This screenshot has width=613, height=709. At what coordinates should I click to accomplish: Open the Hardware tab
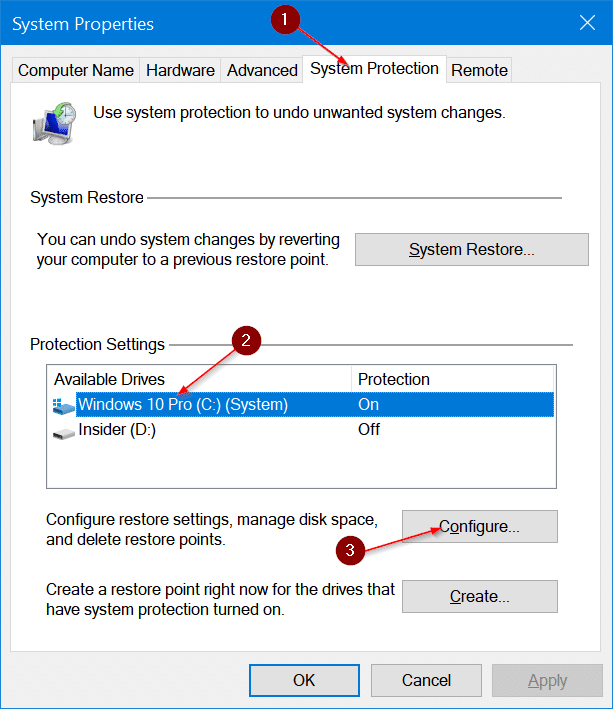pyautogui.click(x=180, y=70)
